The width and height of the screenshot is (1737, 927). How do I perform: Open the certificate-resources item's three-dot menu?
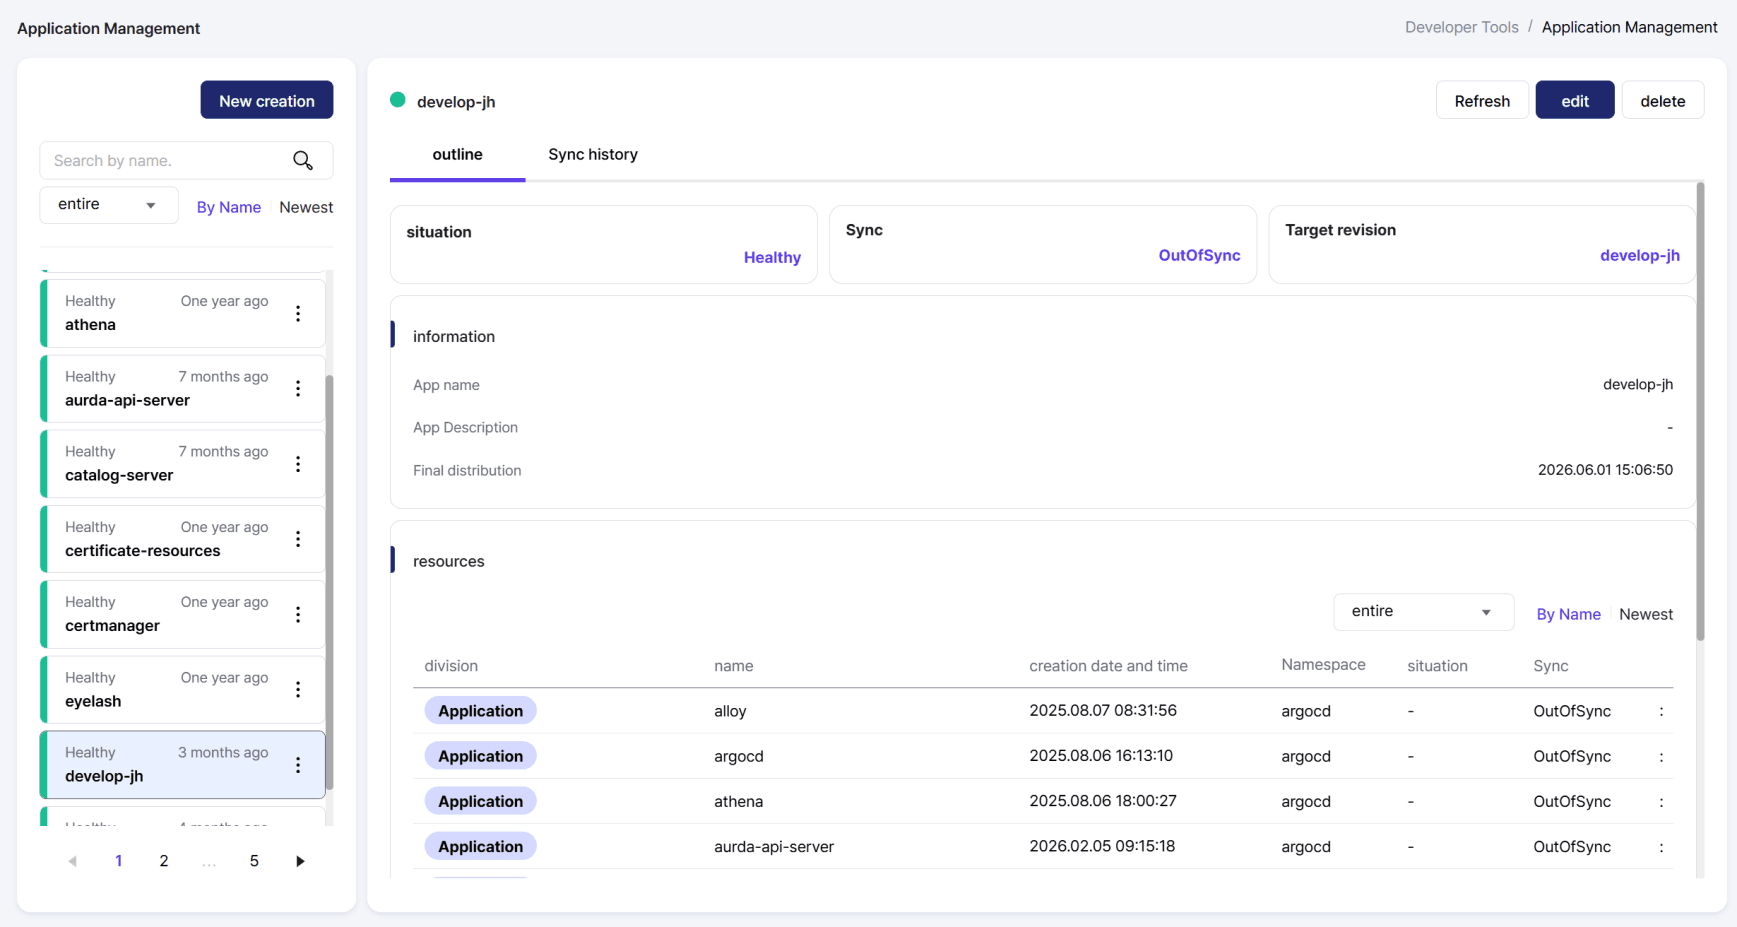pyautogui.click(x=298, y=539)
